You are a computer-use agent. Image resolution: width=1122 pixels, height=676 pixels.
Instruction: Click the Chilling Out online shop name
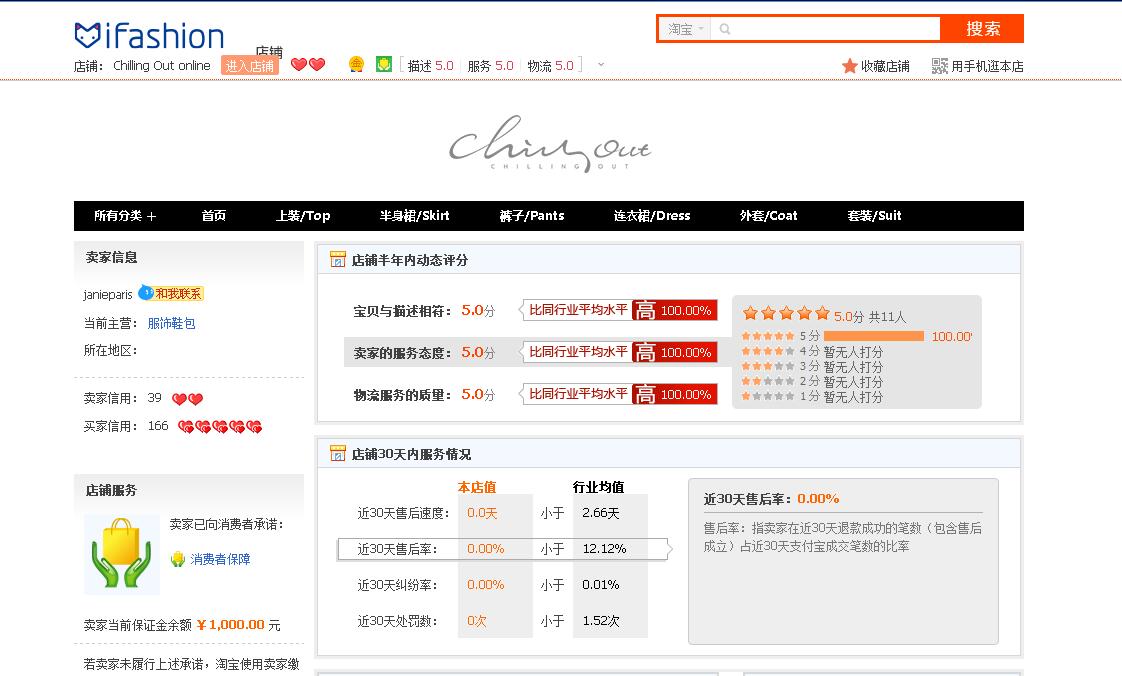pyautogui.click(x=162, y=66)
